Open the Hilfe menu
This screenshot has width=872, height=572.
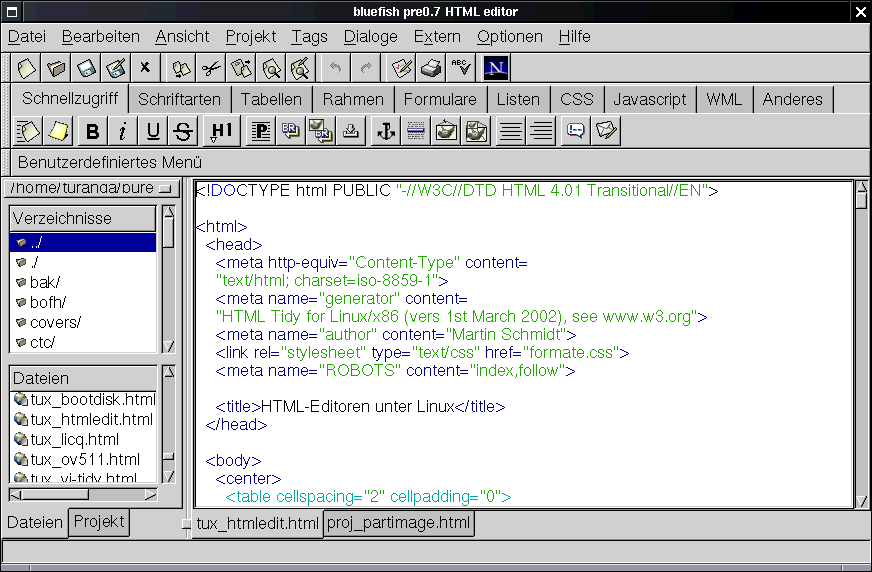coord(574,37)
